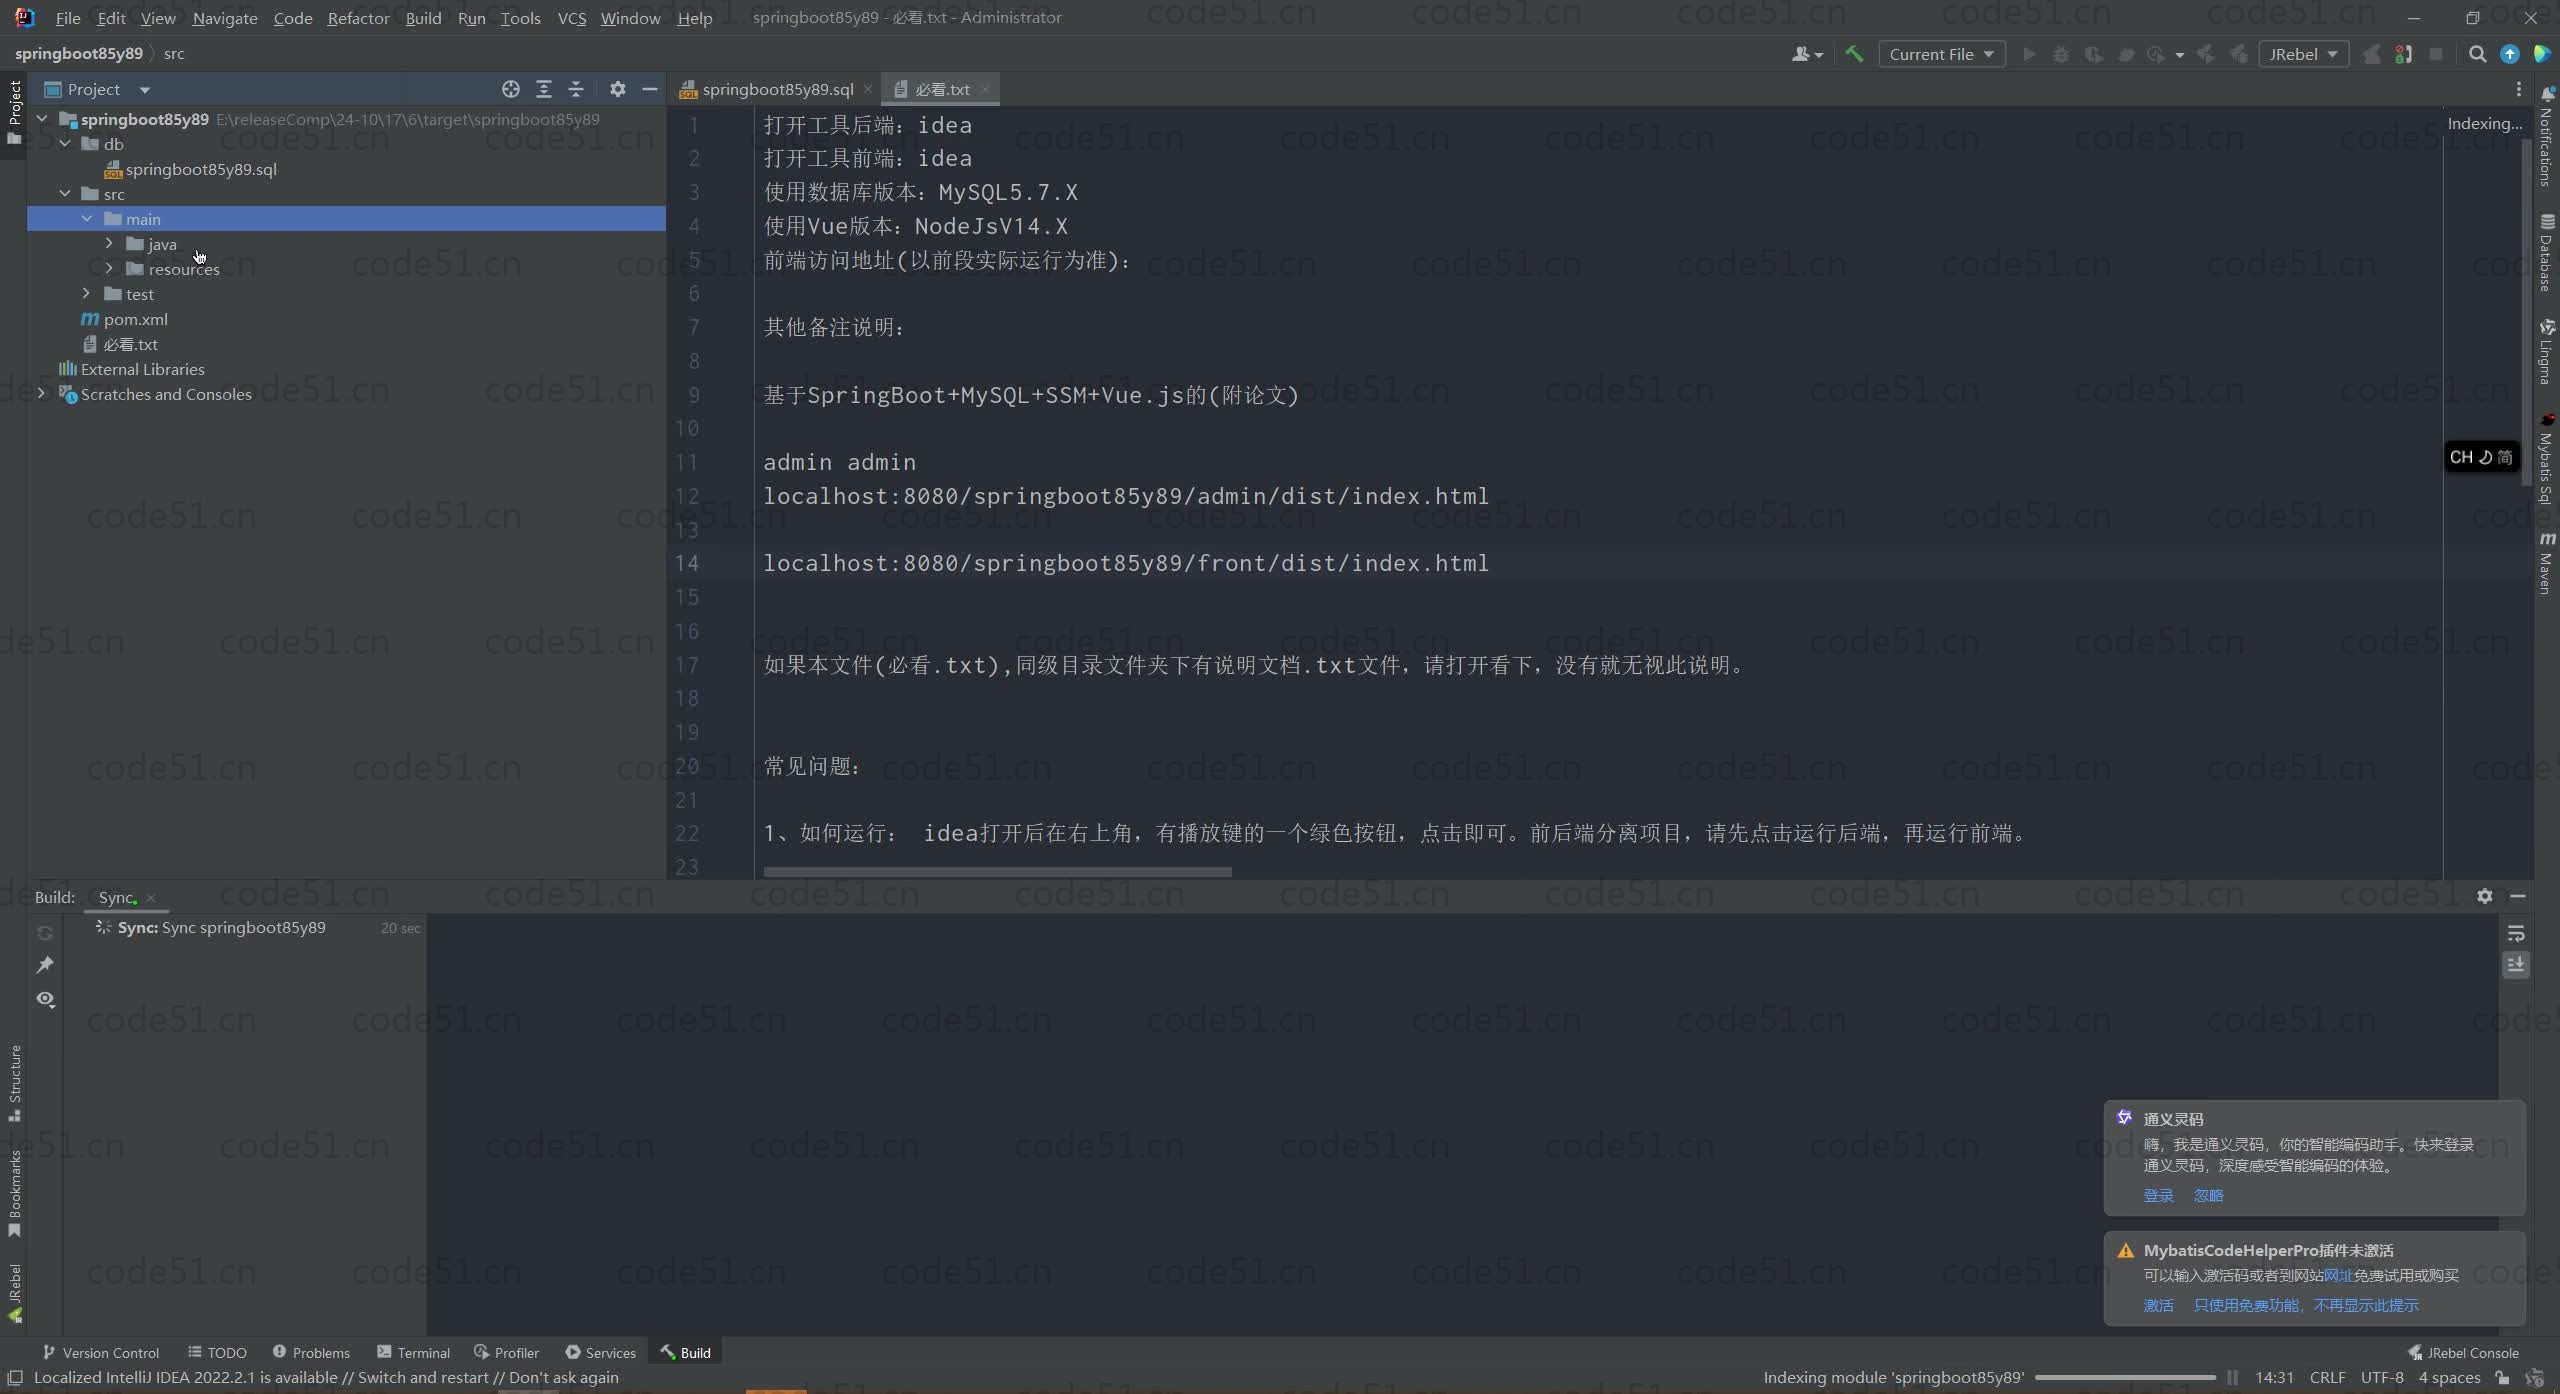2560x1394 pixels.
Task: Open the Current File run configuration dropdown
Action: (1940, 53)
